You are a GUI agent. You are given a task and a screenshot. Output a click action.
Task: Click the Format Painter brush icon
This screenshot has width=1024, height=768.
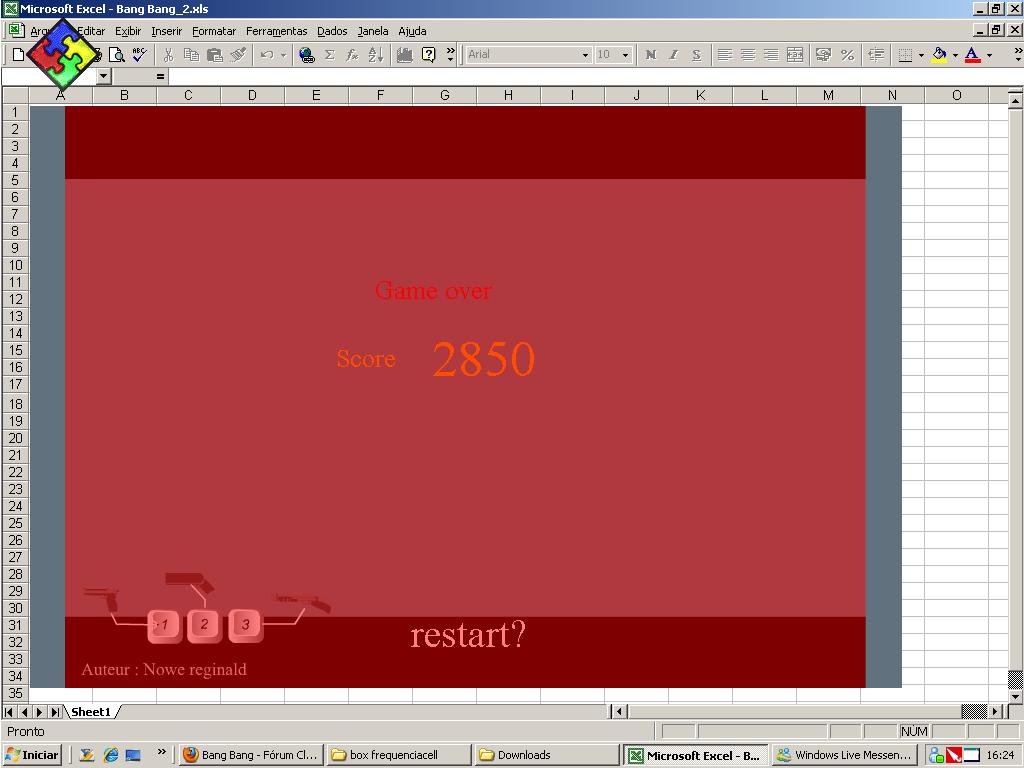238,55
